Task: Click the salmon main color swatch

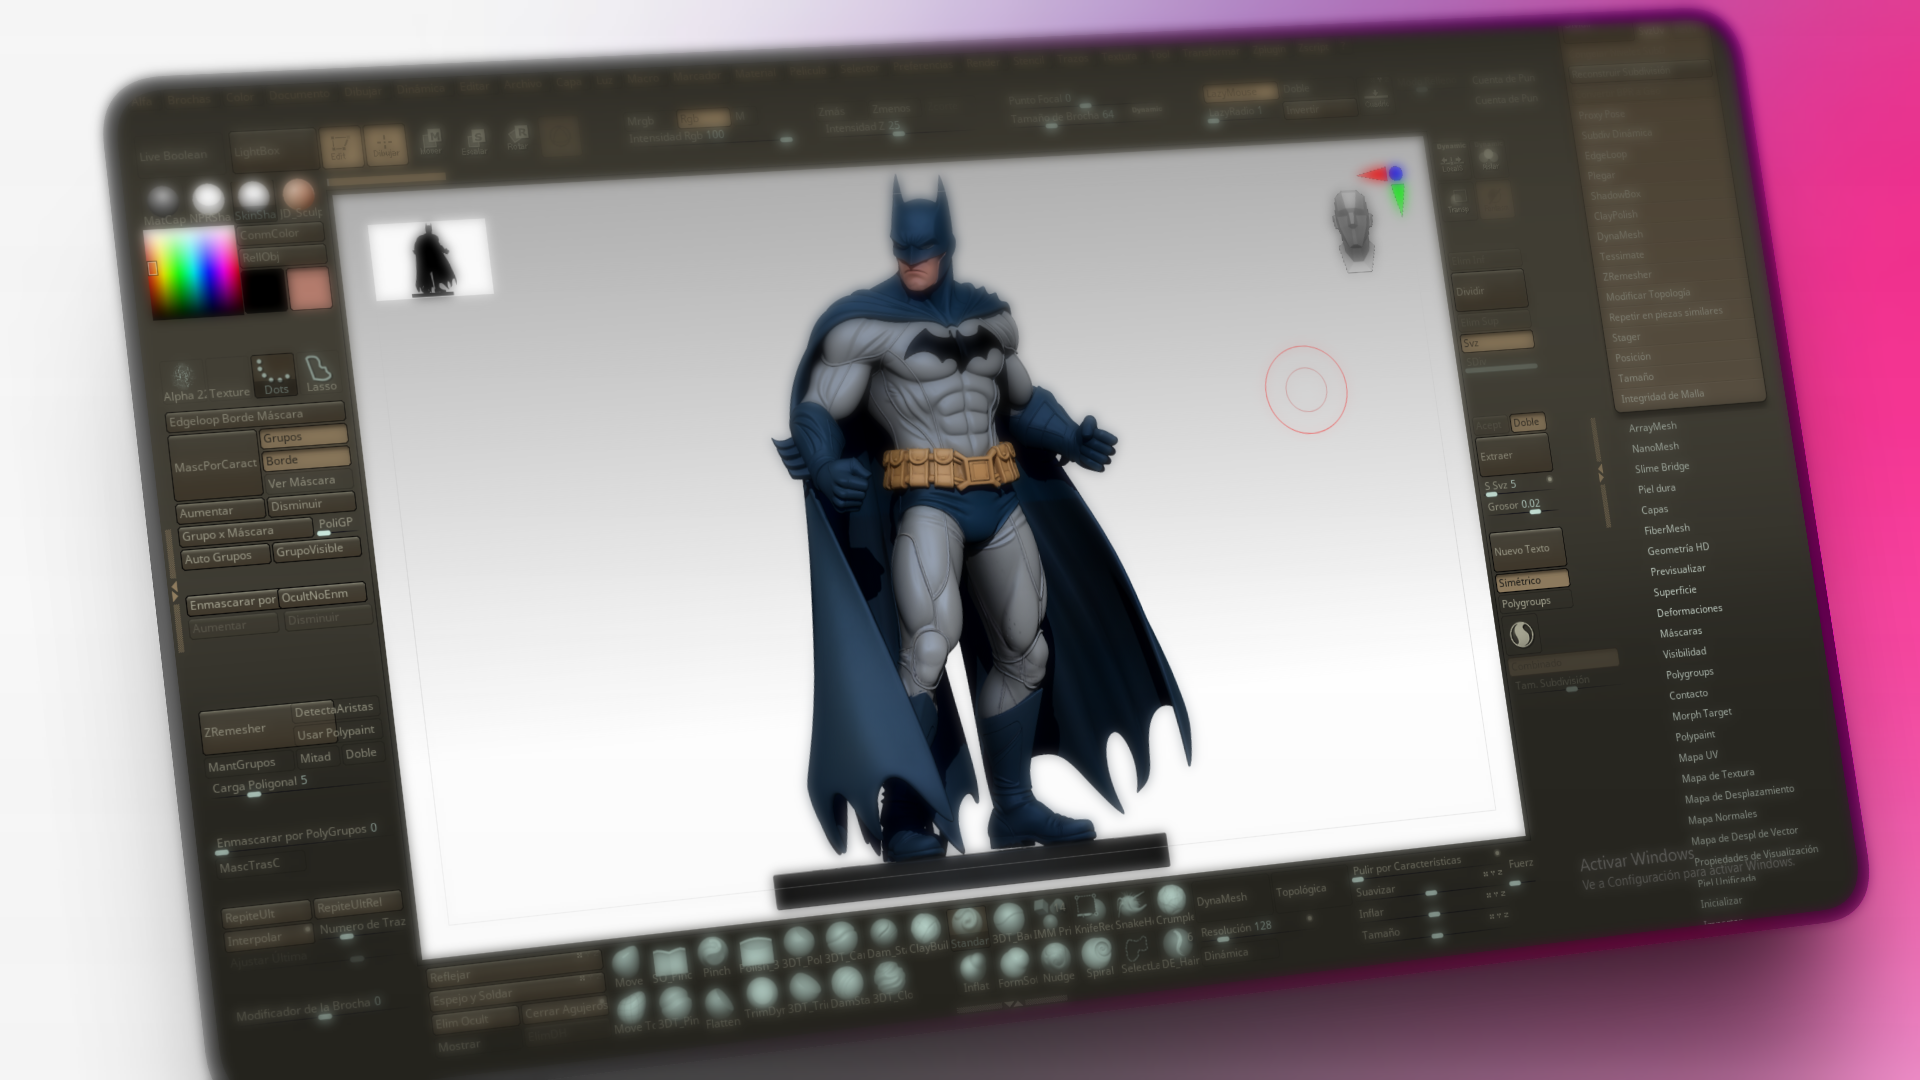Action: pos(309,289)
